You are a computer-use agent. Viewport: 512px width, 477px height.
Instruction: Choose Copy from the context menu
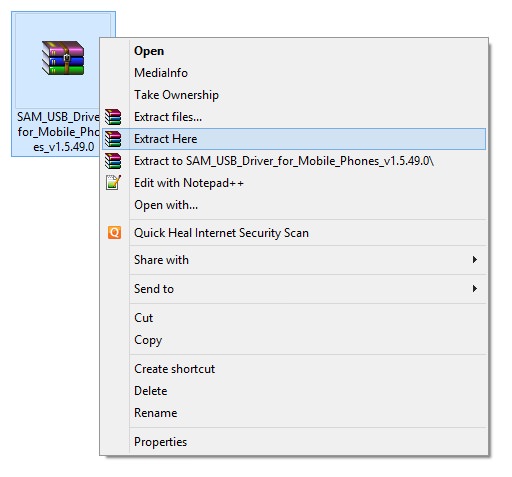pos(294,340)
